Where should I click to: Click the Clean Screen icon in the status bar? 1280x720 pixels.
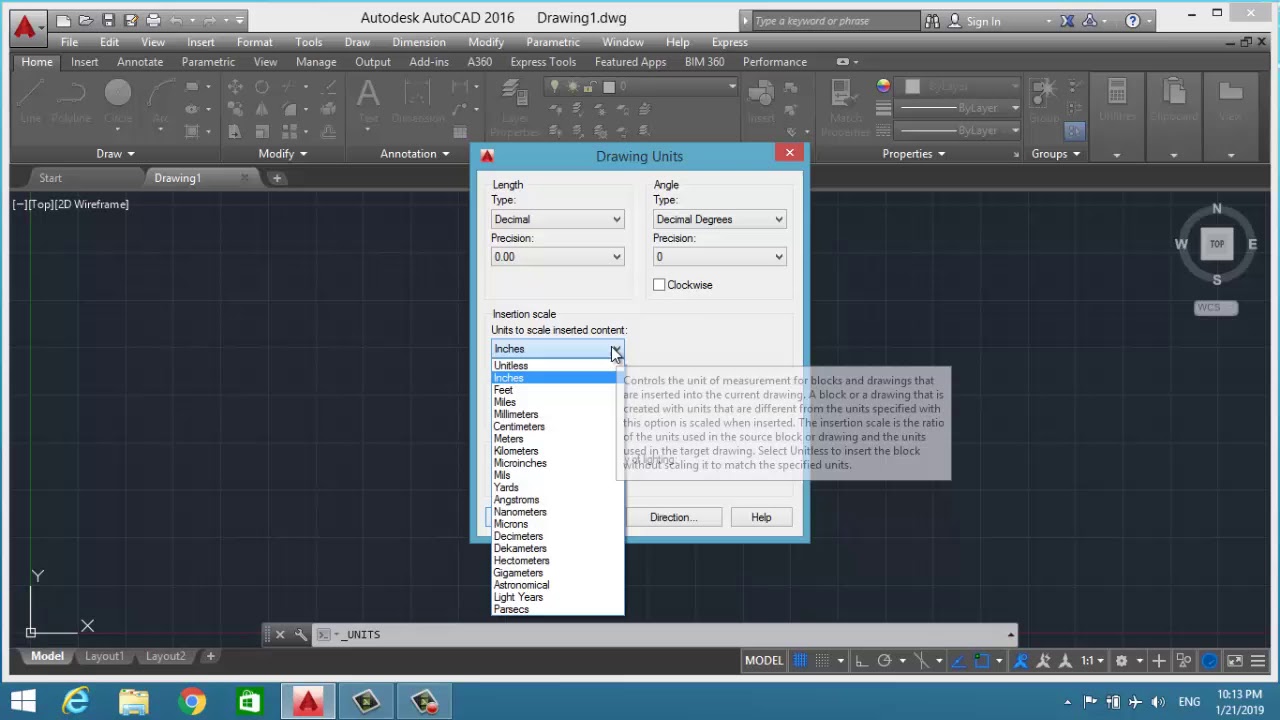(x=1235, y=660)
